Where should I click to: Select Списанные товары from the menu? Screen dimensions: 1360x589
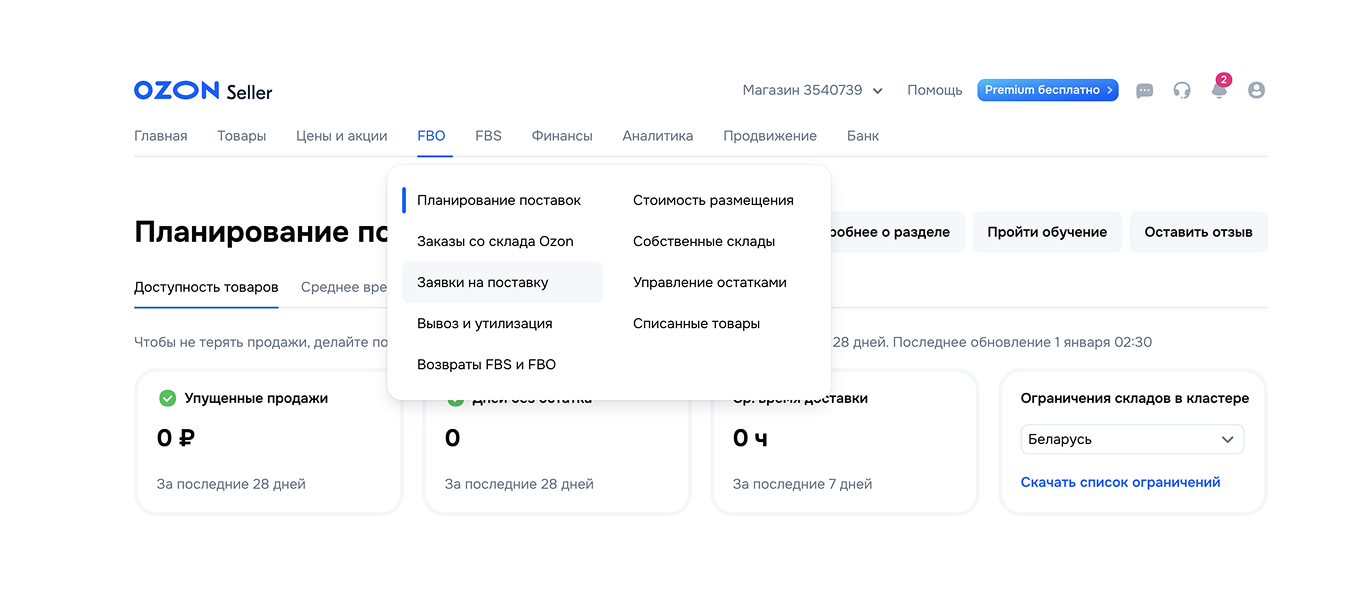pos(696,323)
